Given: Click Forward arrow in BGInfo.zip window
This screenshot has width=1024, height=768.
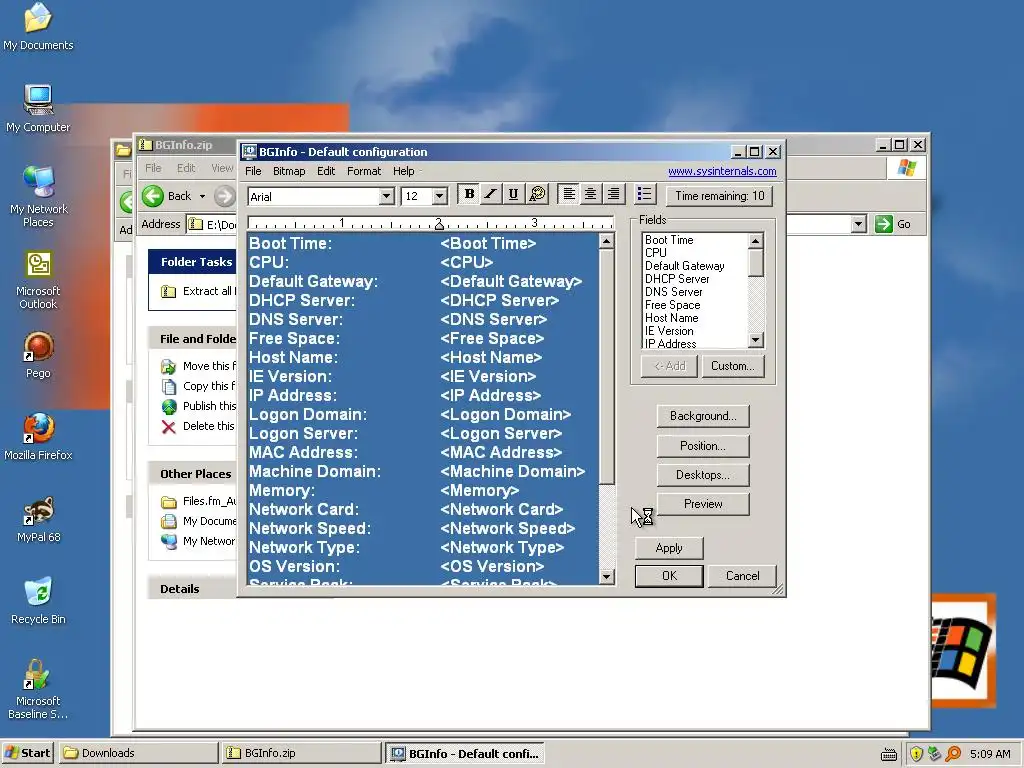Looking at the screenshot, I should 224,196.
